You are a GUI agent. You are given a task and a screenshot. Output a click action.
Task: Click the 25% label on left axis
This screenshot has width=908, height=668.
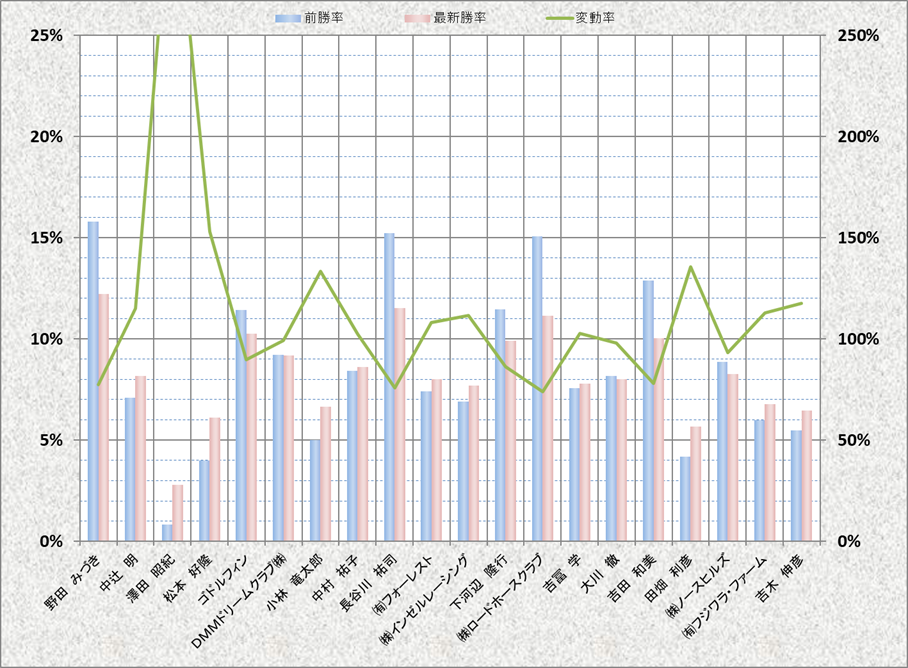click(x=47, y=35)
